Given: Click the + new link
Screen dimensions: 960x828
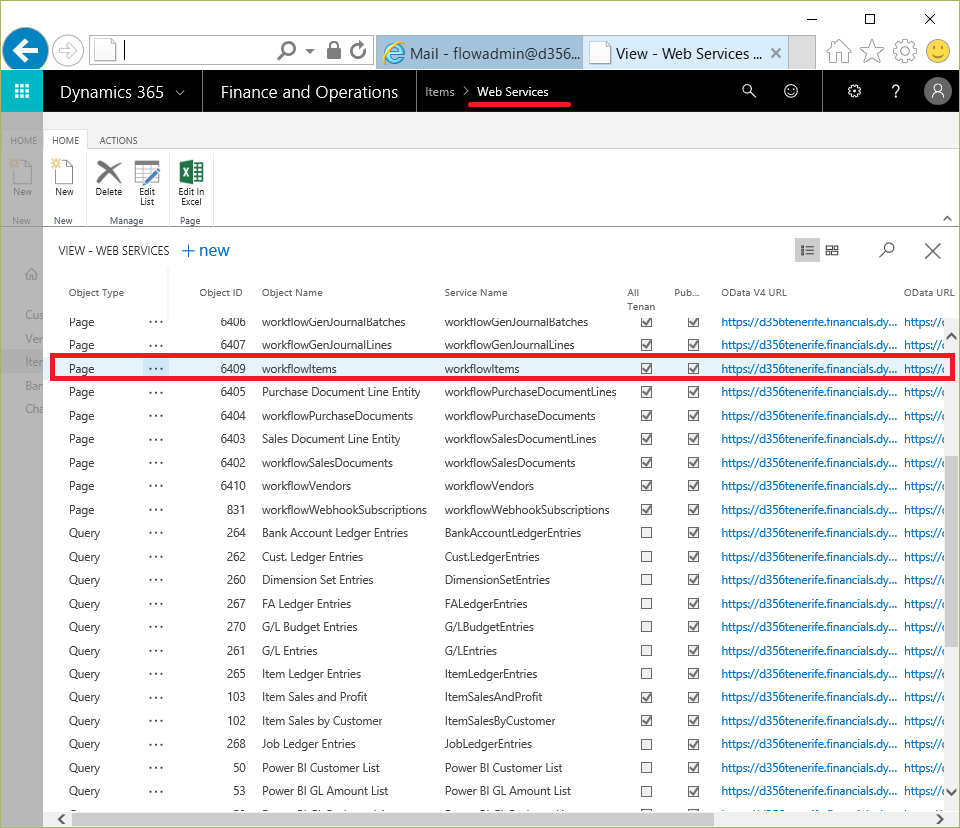Looking at the screenshot, I should pos(206,250).
